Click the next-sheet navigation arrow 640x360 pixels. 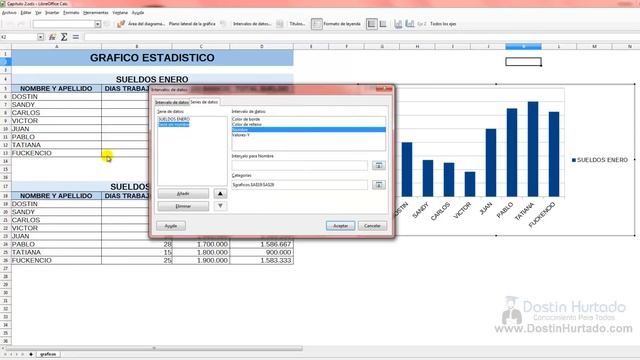pos(17,354)
